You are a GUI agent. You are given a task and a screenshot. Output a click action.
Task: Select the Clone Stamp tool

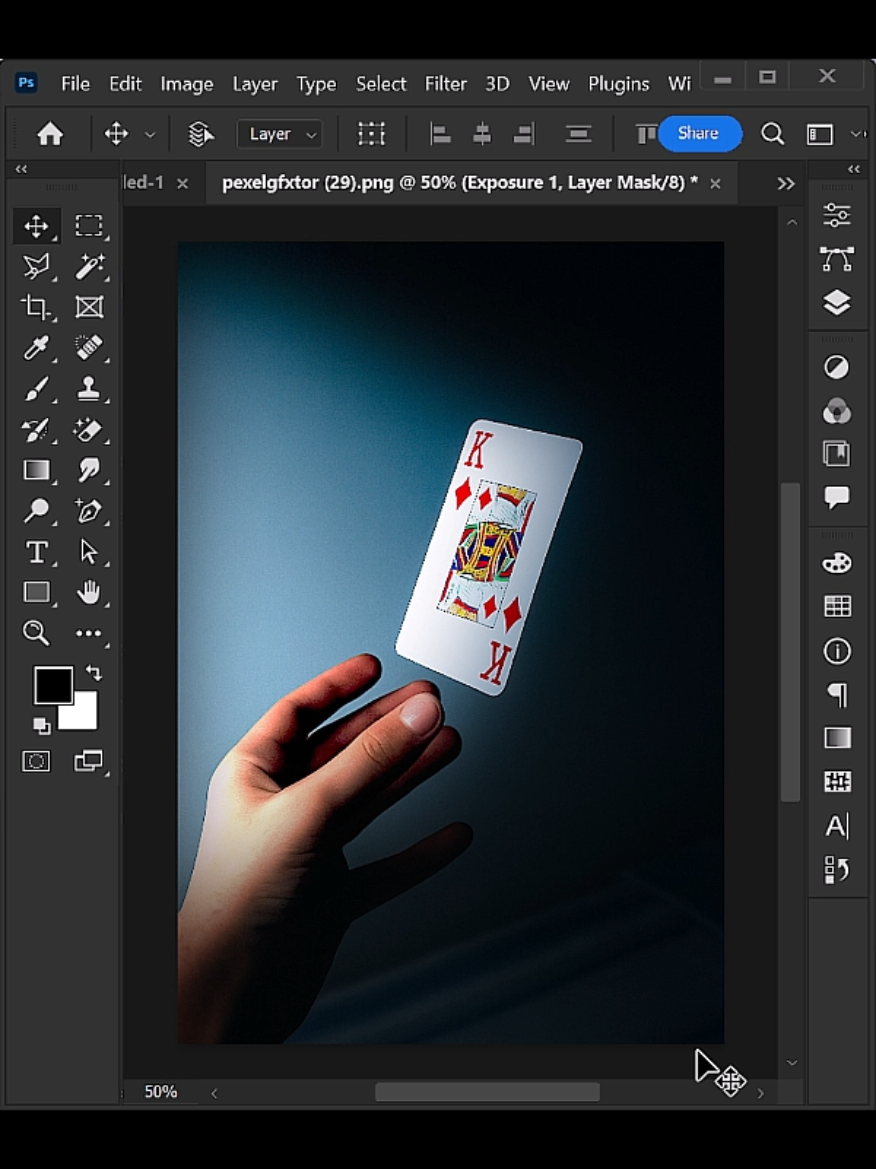pyautogui.click(x=89, y=389)
